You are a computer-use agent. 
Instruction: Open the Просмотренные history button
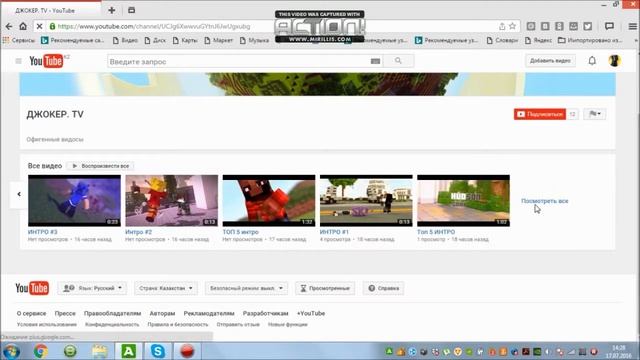pos(325,288)
